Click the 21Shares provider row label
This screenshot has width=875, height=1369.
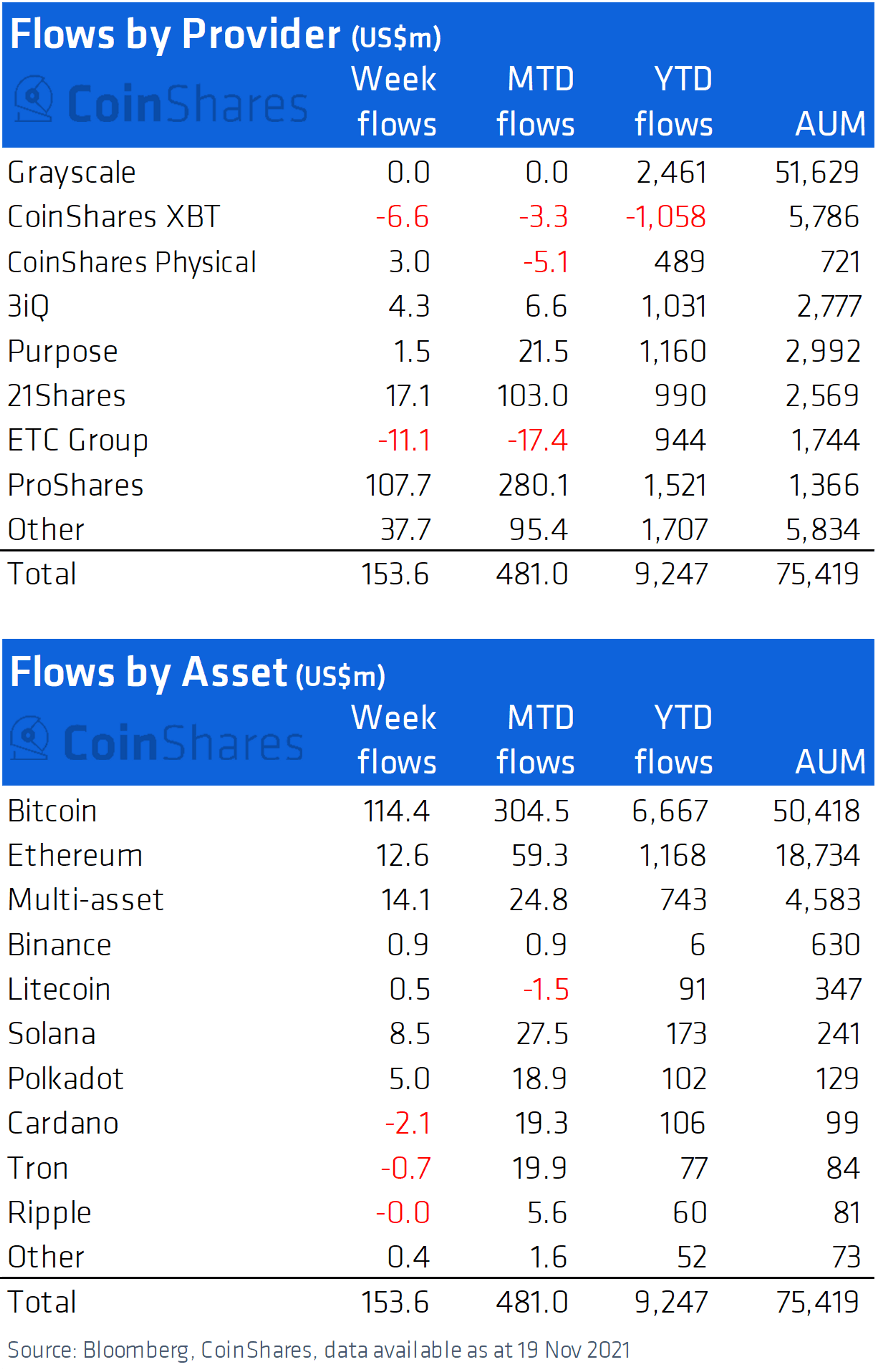(x=67, y=396)
